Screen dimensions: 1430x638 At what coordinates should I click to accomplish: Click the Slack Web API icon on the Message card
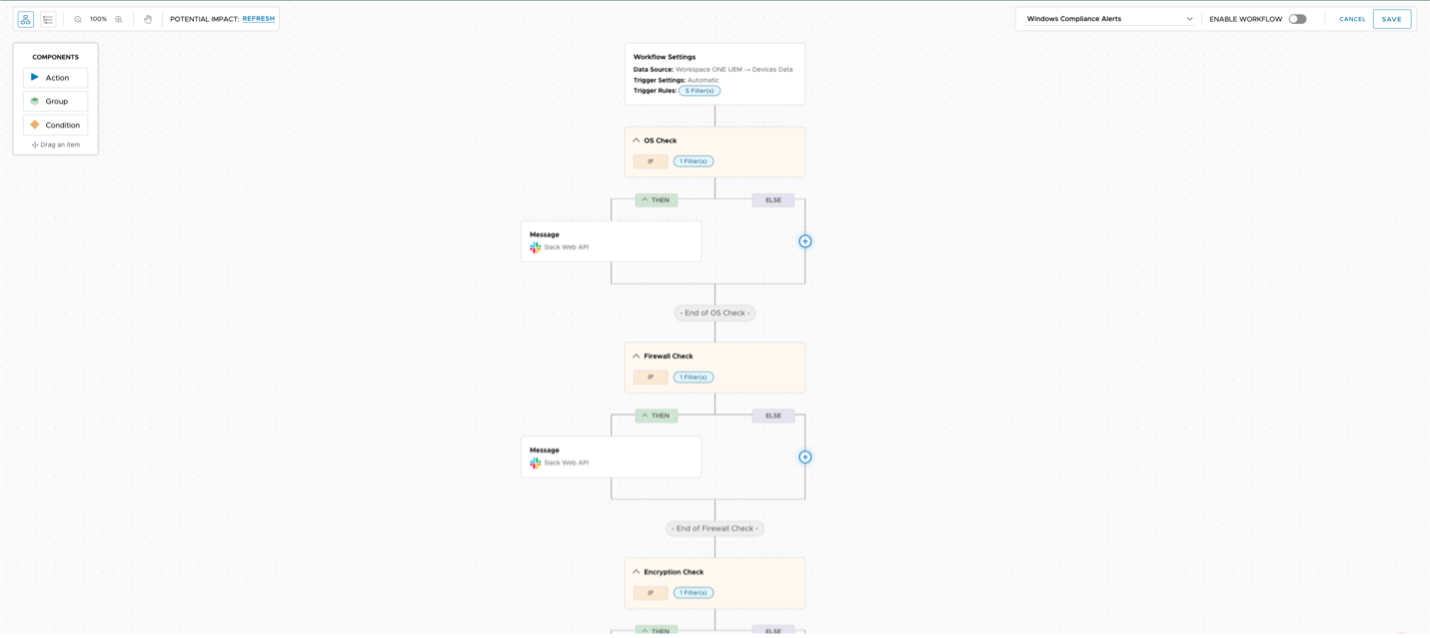[536, 246]
